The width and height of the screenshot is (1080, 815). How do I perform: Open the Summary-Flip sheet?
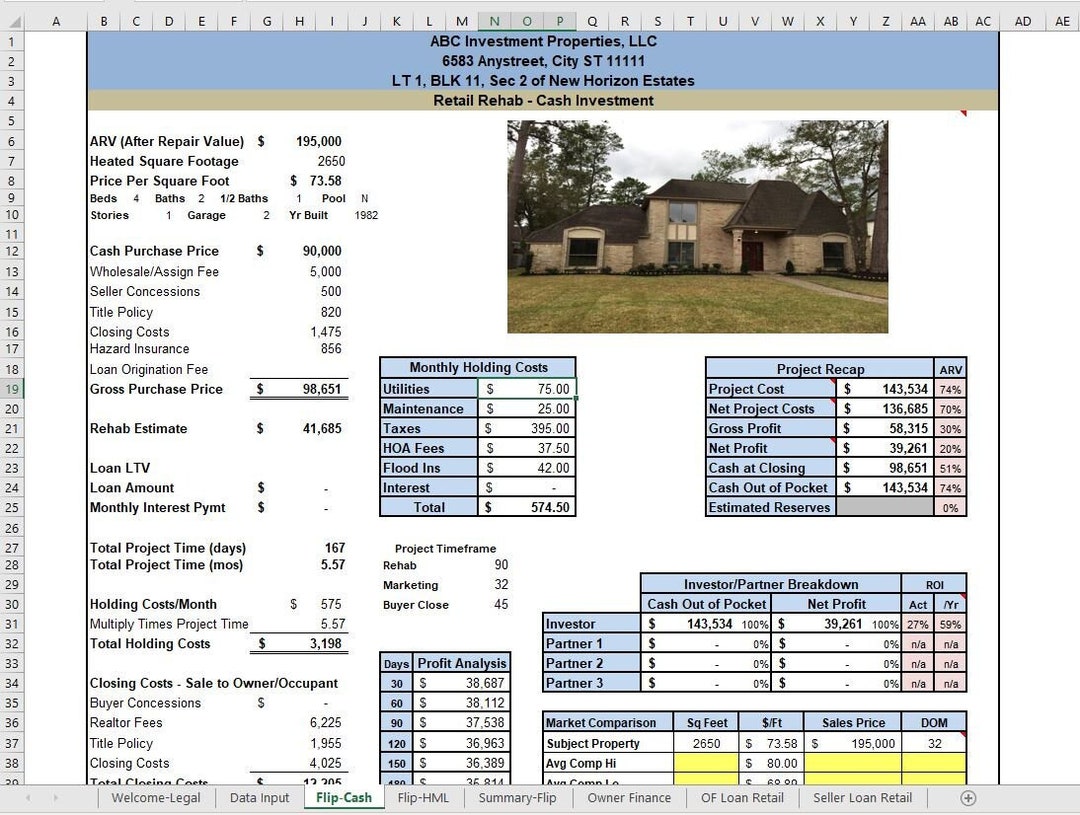pyautogui.click(x=517, y=798)
